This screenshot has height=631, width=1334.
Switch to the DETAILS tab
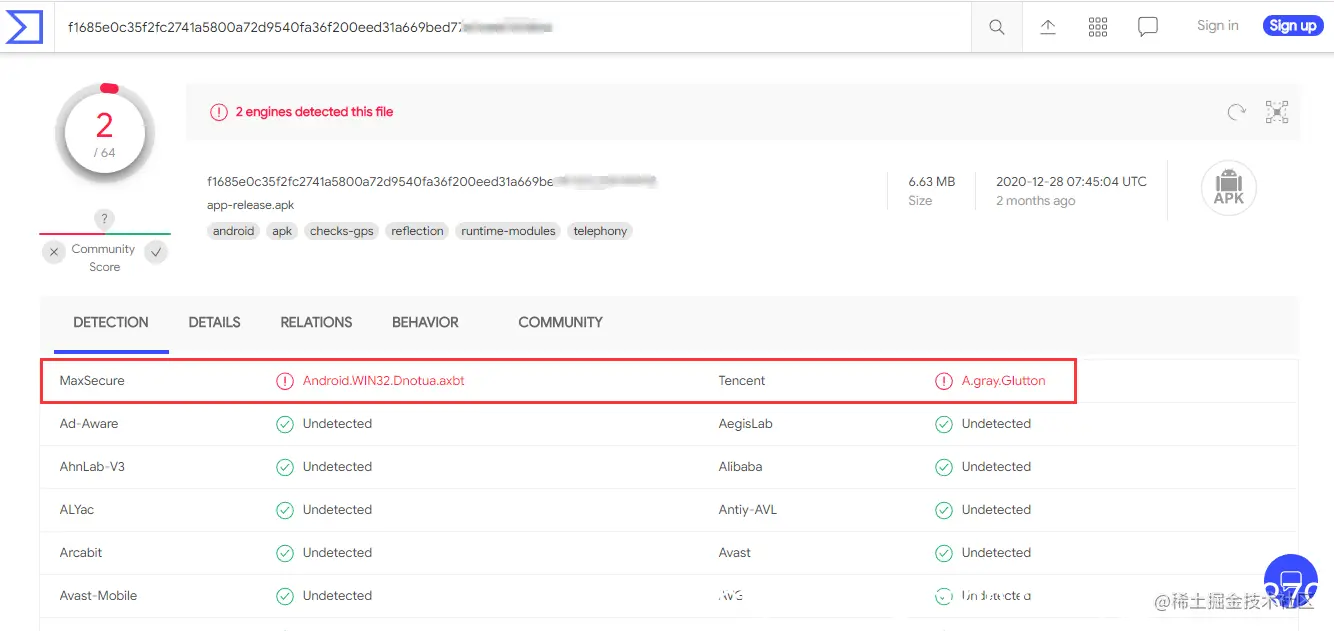214,322
